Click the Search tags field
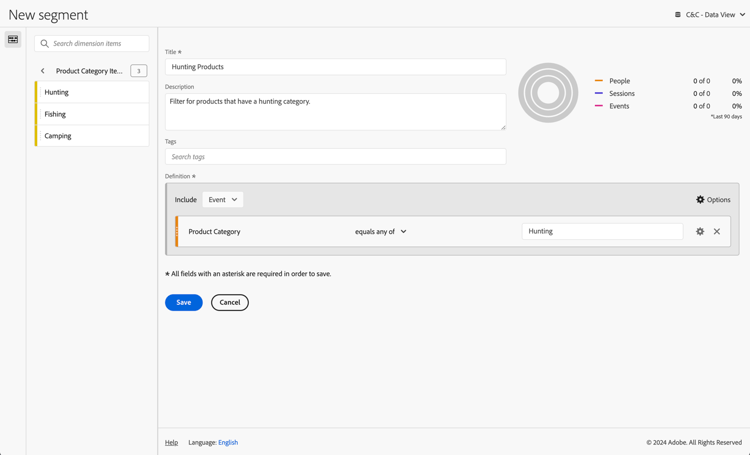This screenshot has height=455, width=750. point(335,157)
